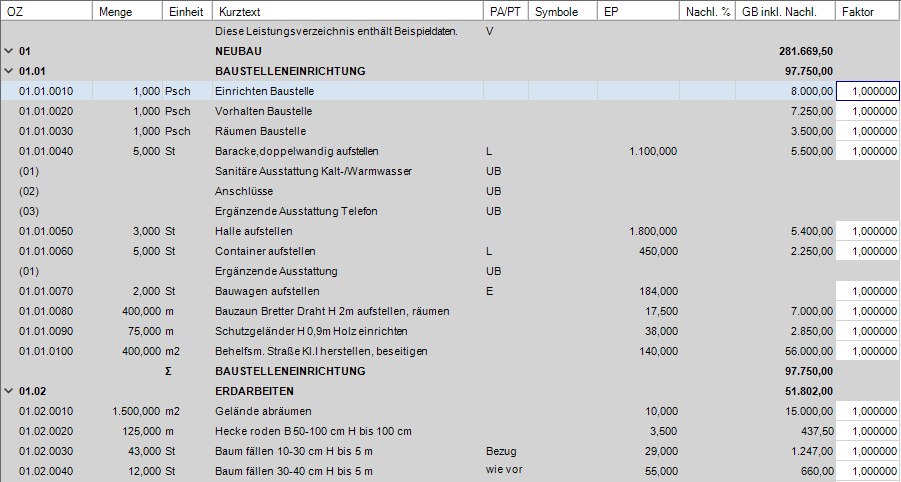
Task: Collapse the 01 NEUBAU group
Action: [8, 51]
